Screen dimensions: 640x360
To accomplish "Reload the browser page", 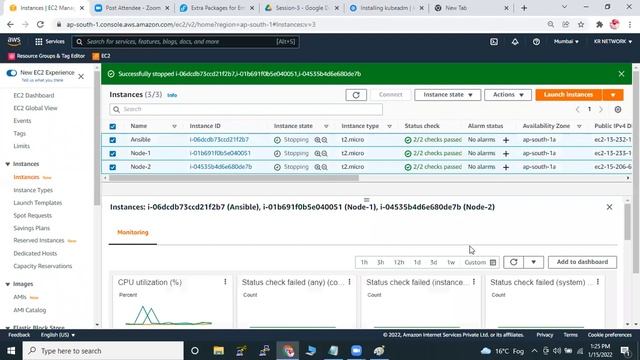I will pyautogui.click(x=40, y=24).
